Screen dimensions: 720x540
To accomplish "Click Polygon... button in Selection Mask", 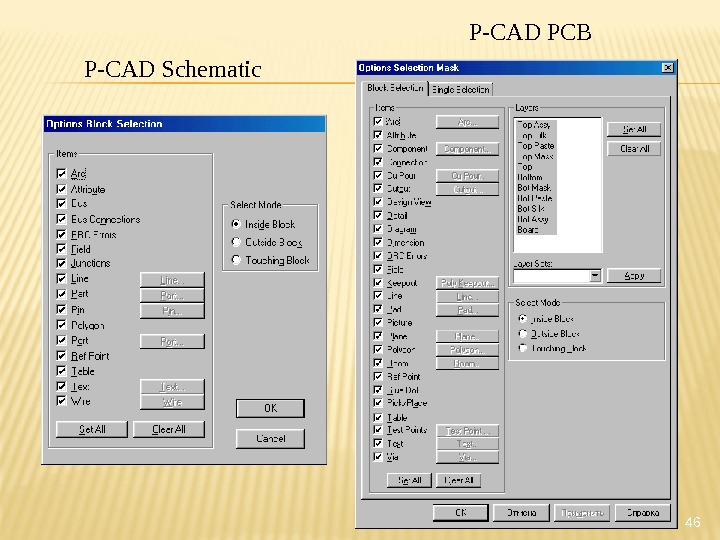I will coord(467,350).
